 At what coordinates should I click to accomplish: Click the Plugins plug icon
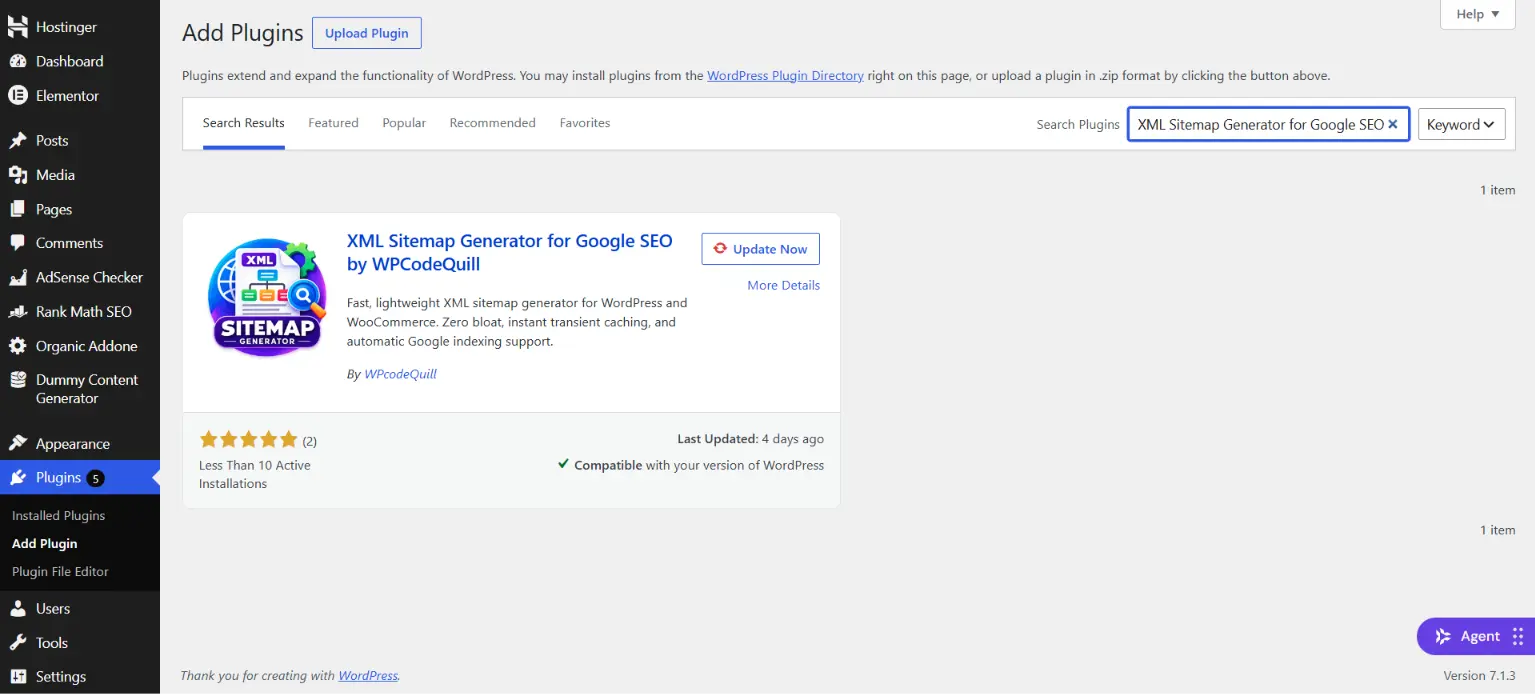pos(18,478)
